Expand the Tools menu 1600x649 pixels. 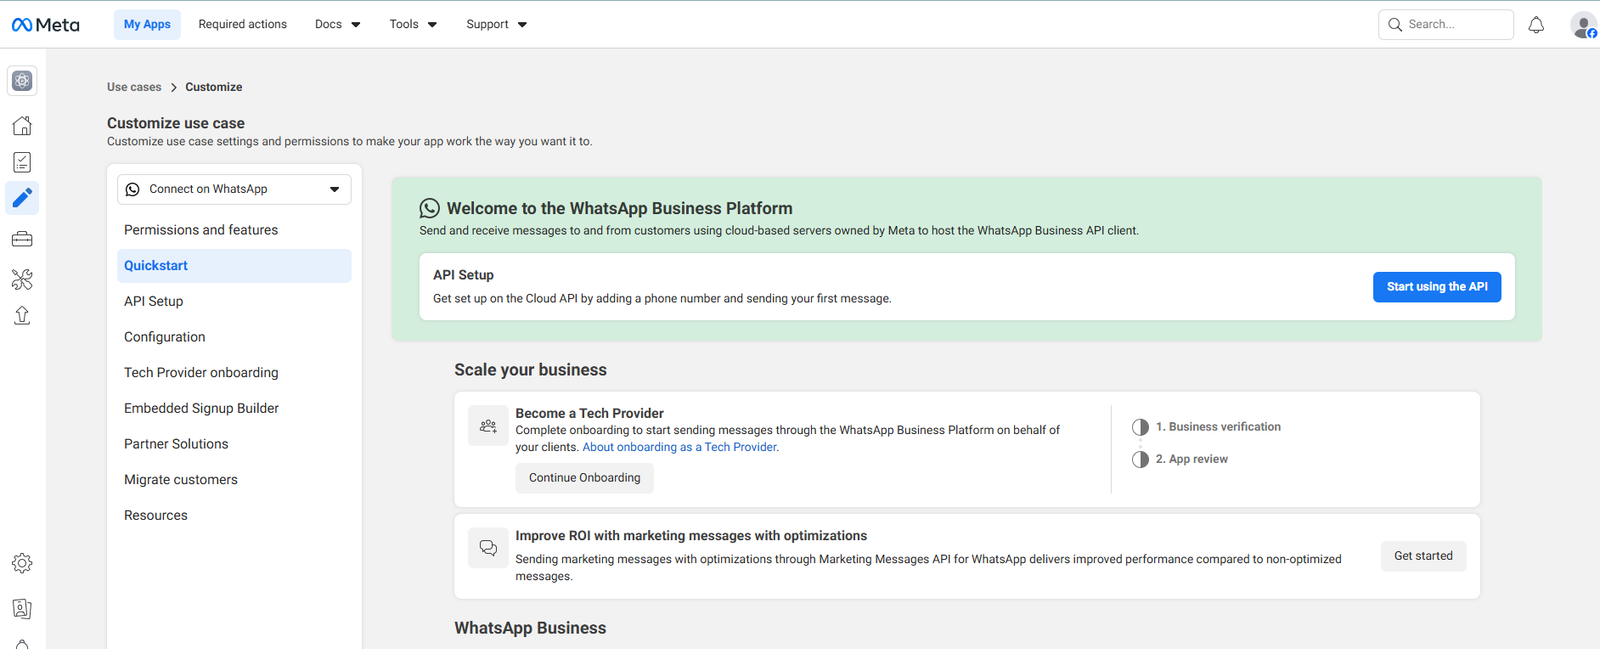pos(413,25)
